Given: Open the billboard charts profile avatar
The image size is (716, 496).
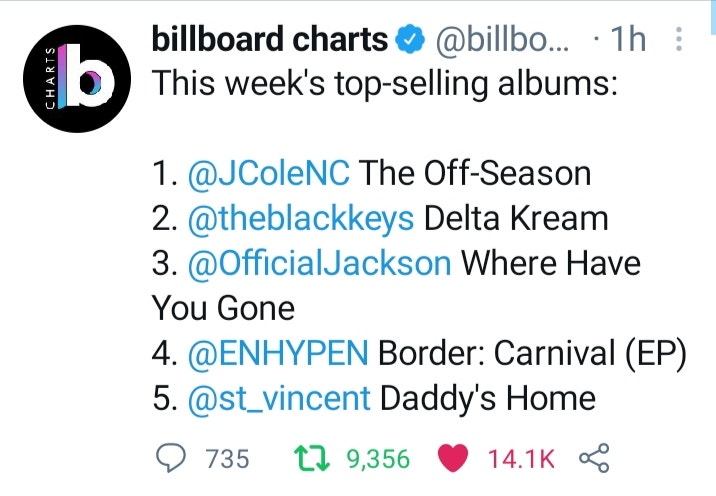Looking at the screenshot, I should pos(77,79).
